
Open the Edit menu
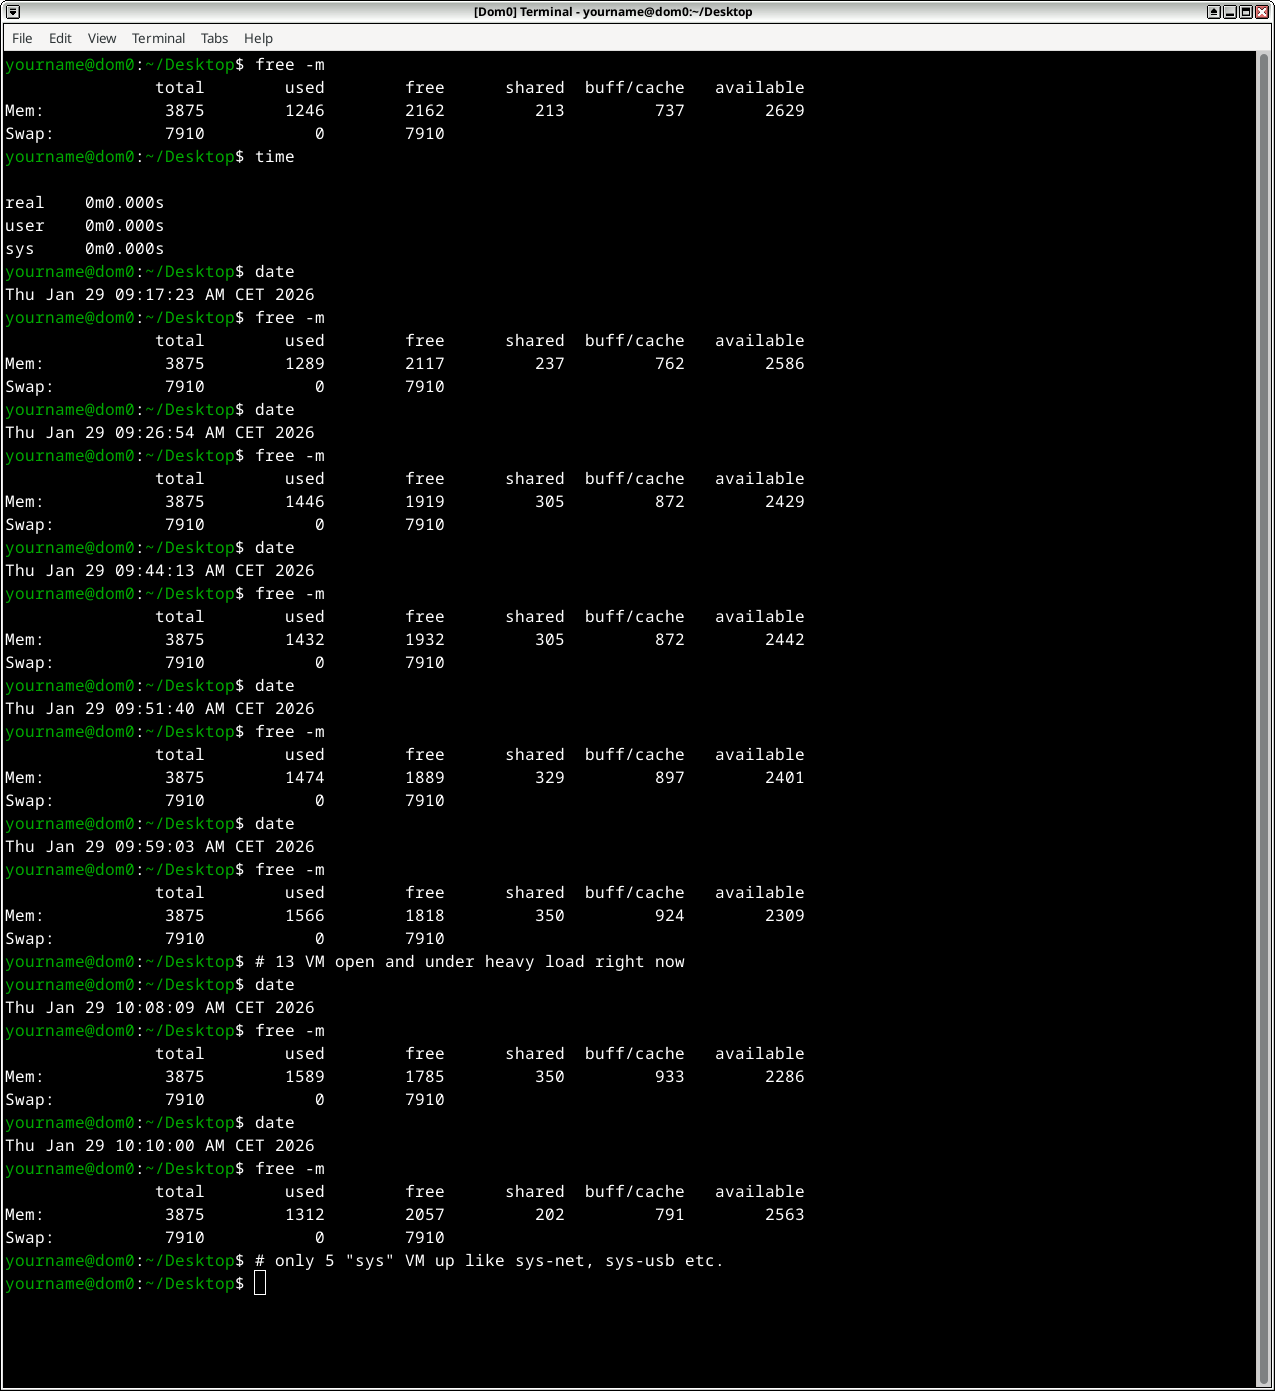(x=60, y=38)
